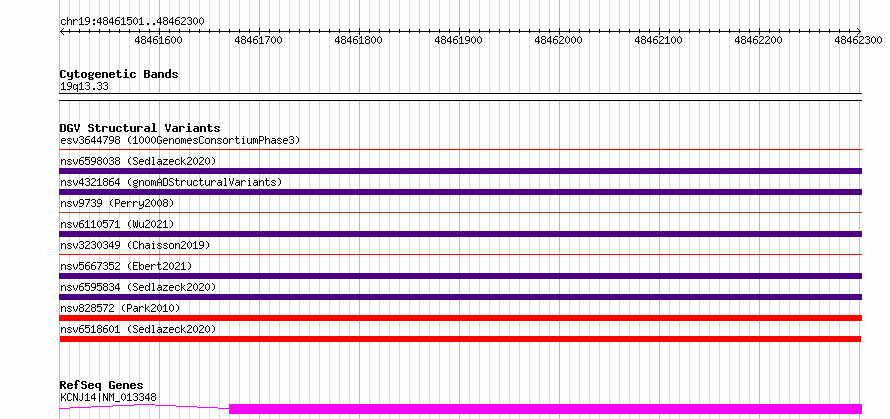Select the nsv4321864 purple variant bar

(x=460, y=192)
